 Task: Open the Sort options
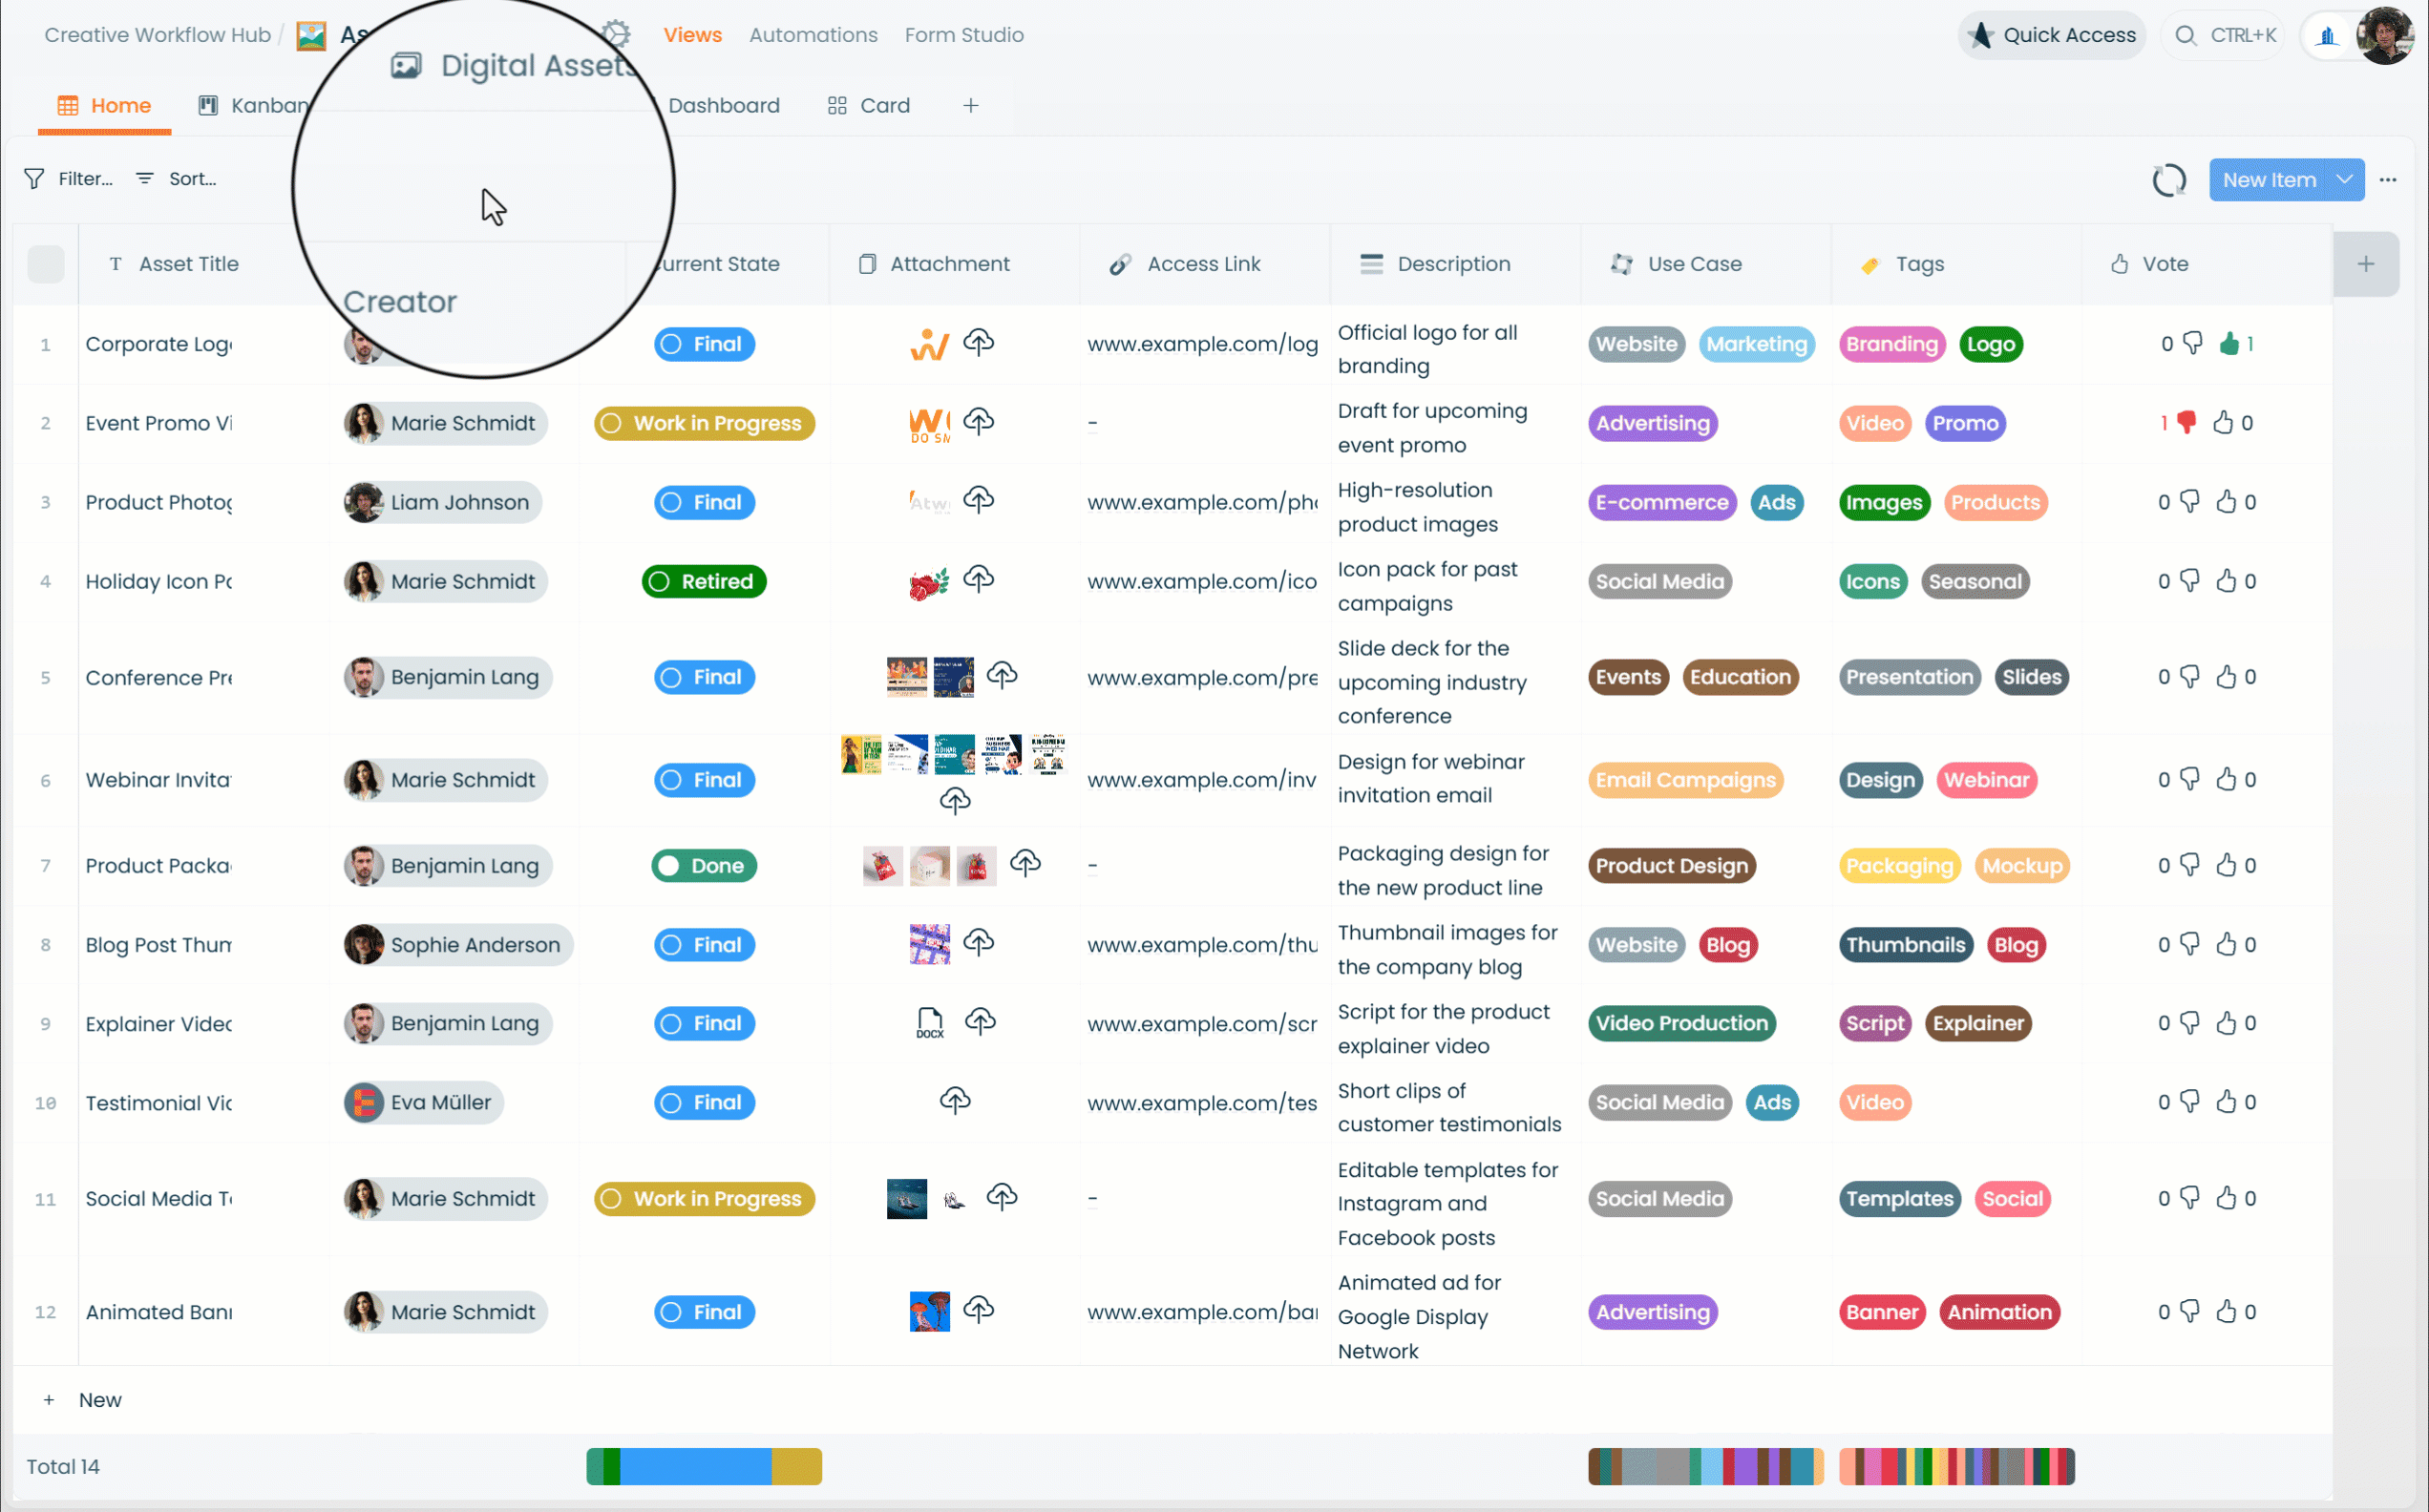(x=176, y=179)
